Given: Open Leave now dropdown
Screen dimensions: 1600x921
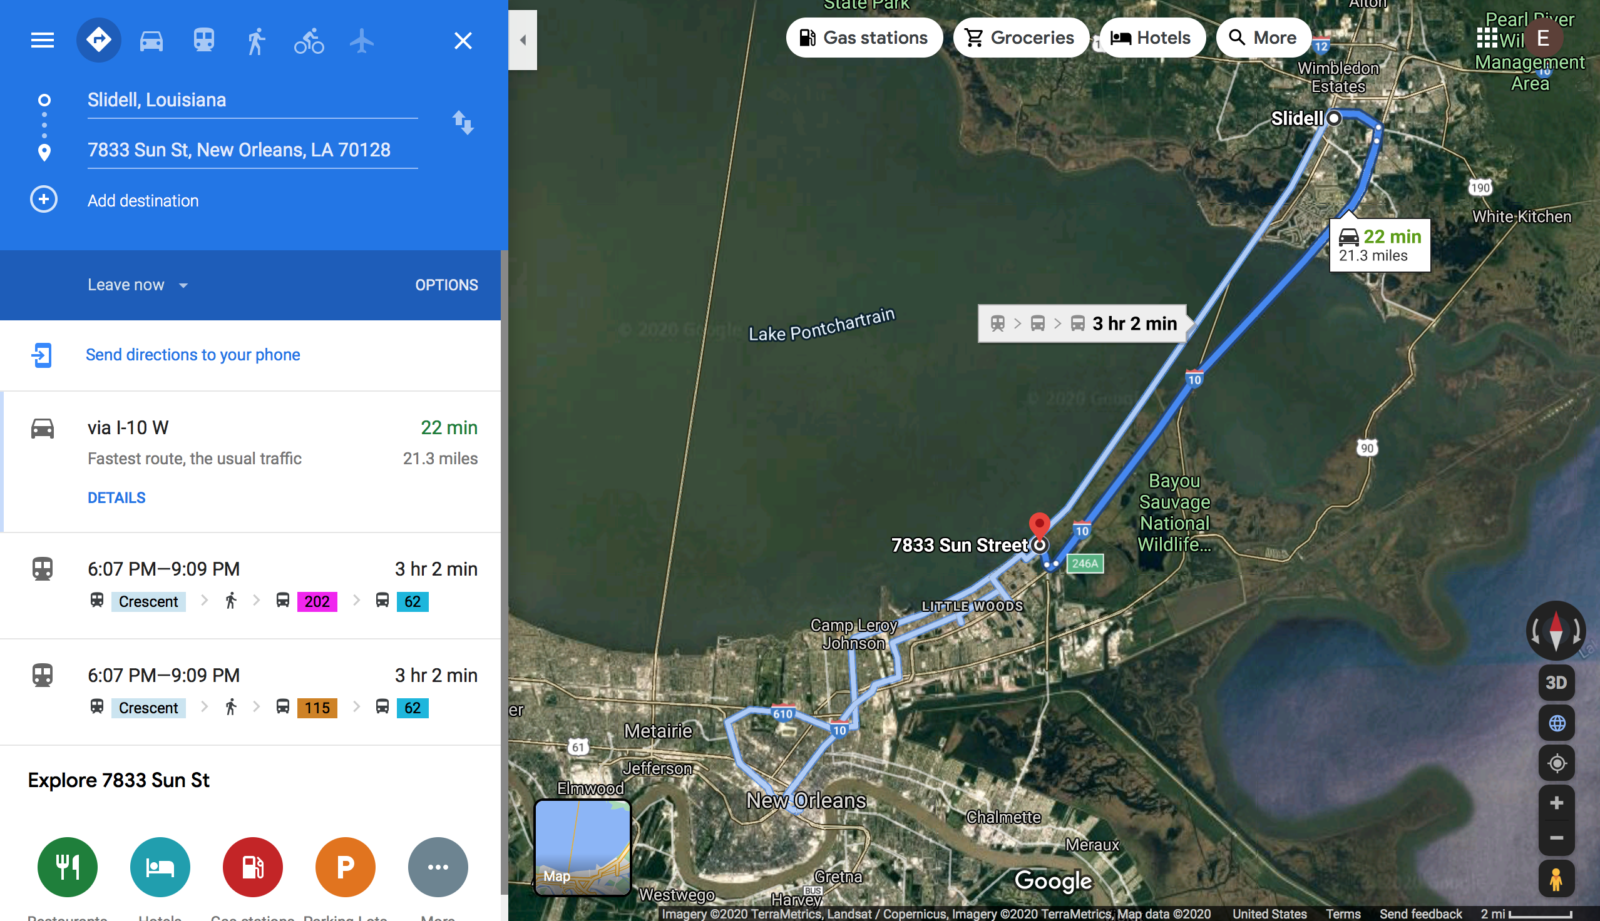Looking at the screenshot, I should point(138,285).
